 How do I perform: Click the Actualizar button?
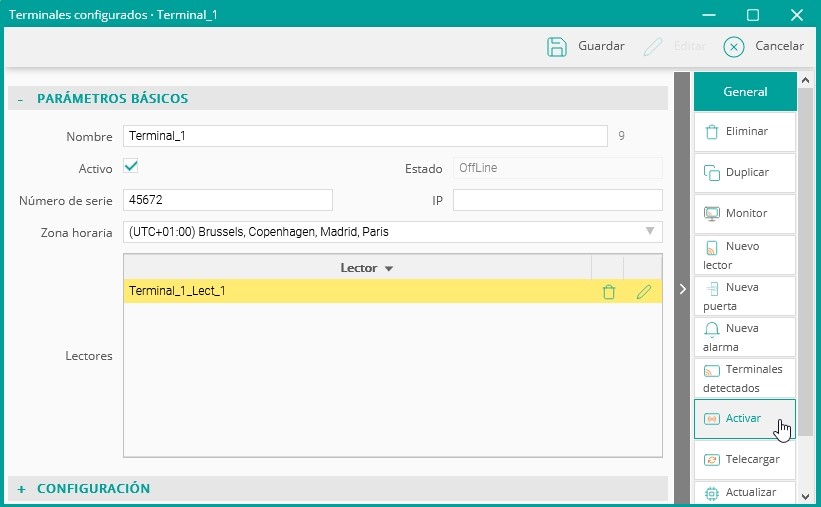[x=745, y=492]
